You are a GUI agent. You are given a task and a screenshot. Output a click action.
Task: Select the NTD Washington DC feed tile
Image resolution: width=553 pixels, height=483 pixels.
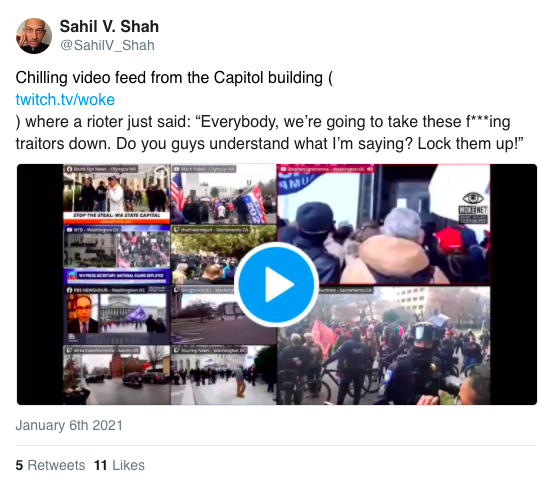click(117, 255)
